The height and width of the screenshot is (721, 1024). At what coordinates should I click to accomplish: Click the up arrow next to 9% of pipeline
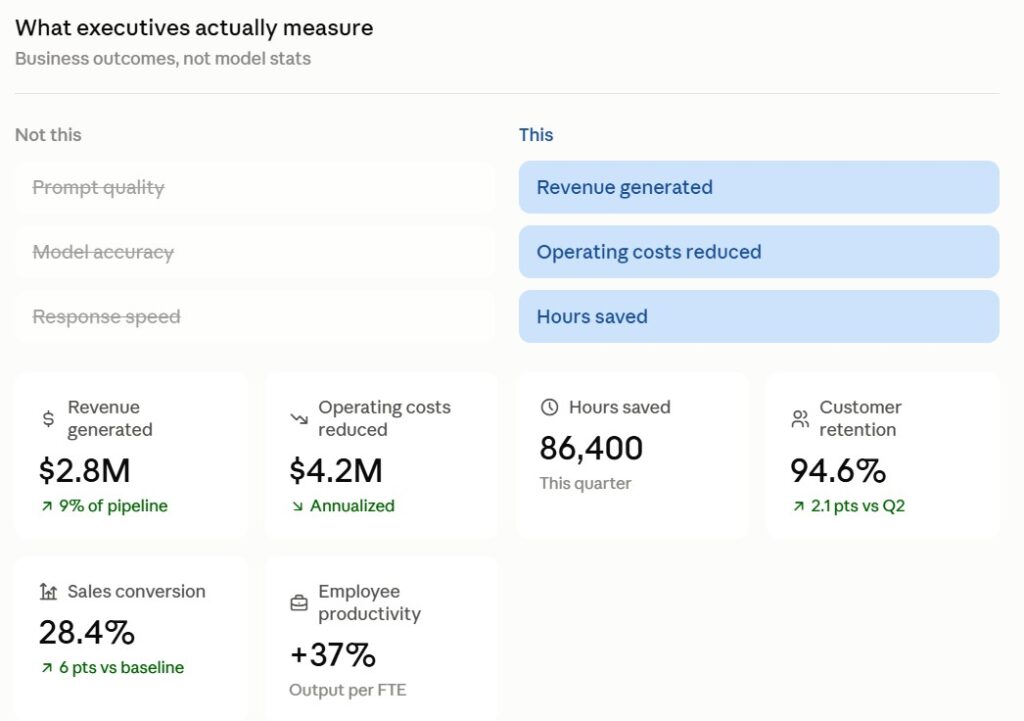tap(47, 506)
